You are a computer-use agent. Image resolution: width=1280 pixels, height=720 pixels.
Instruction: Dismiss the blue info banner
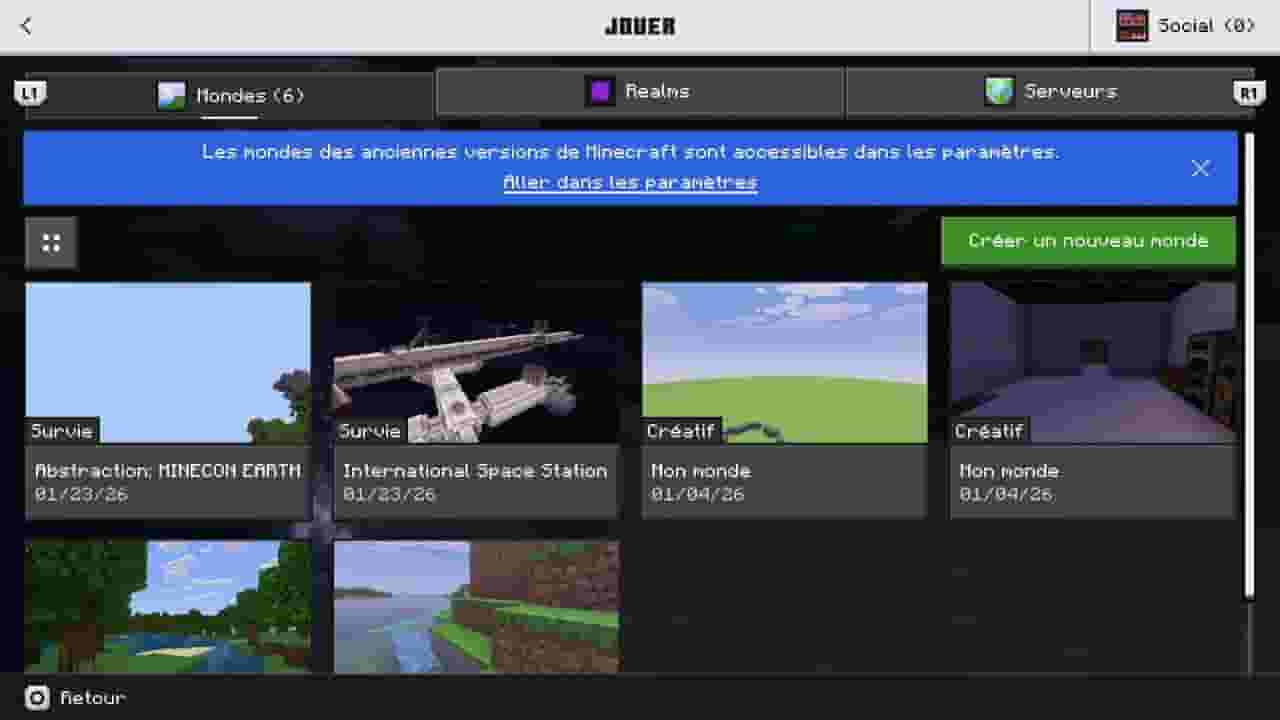point(1201,168)
